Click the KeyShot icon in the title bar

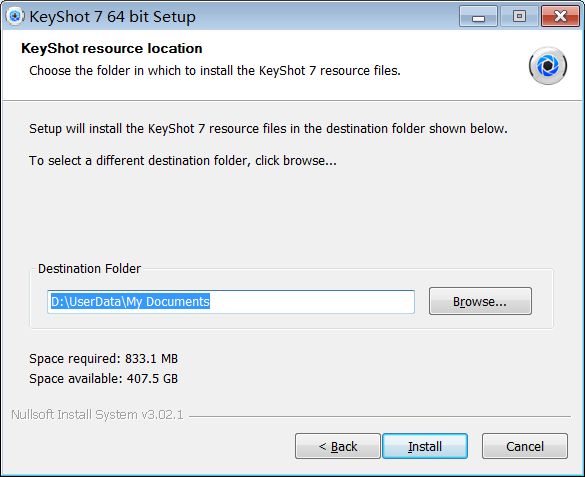tap(15, 16)
